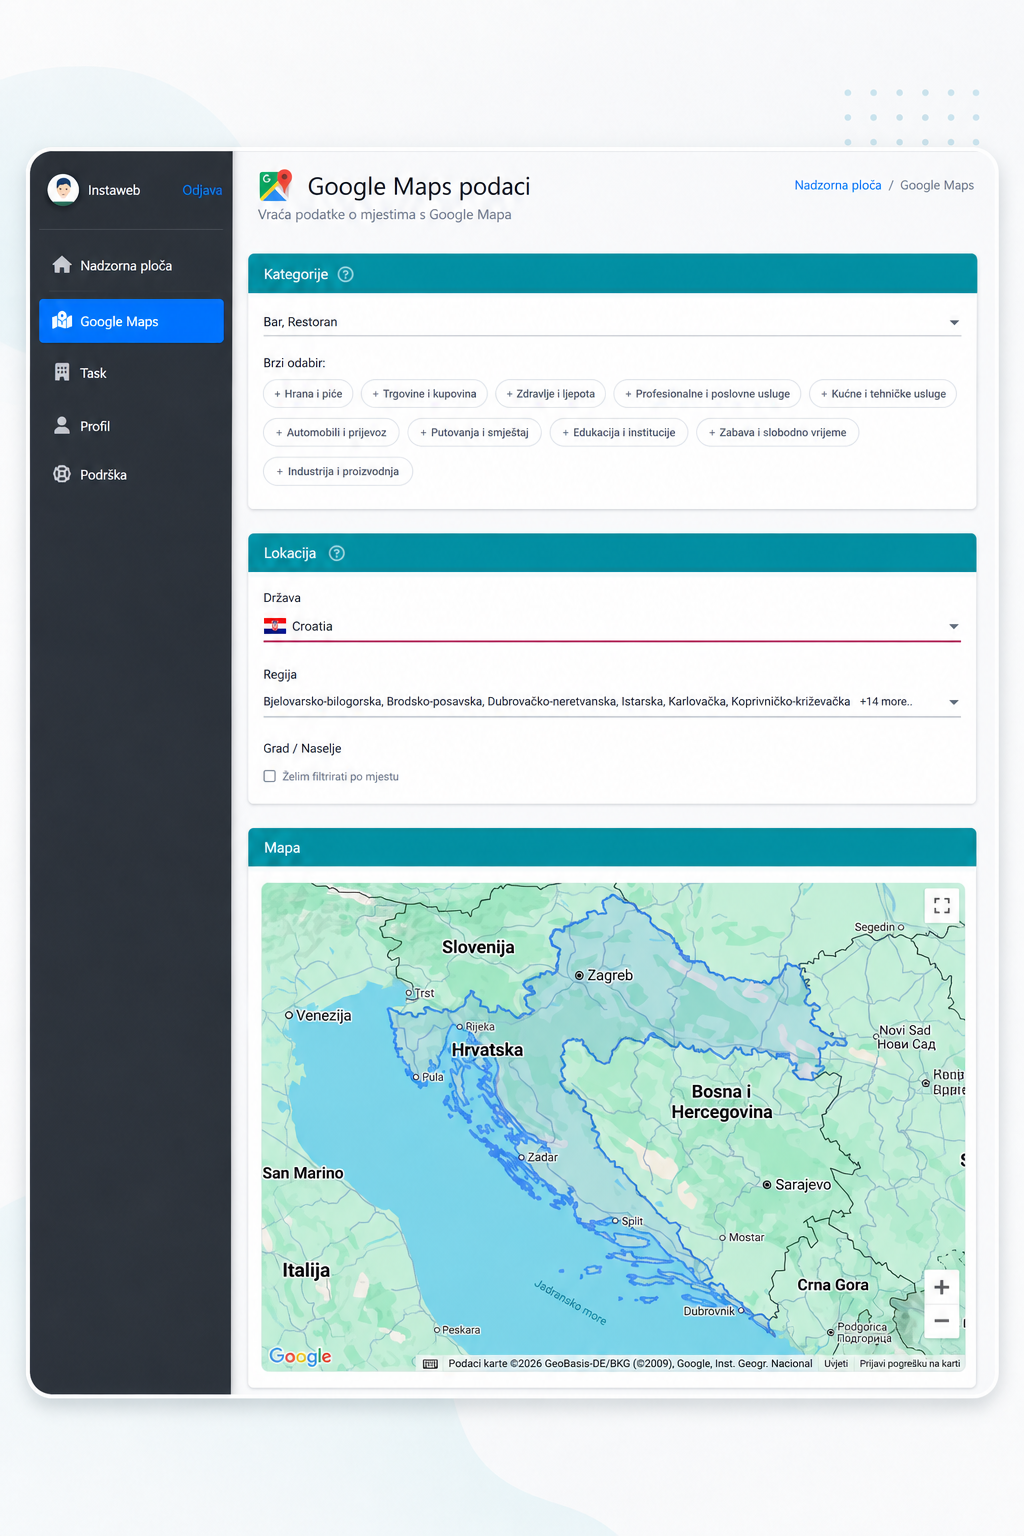Add the Edukacija i institucije quick category

pos(618,433)
